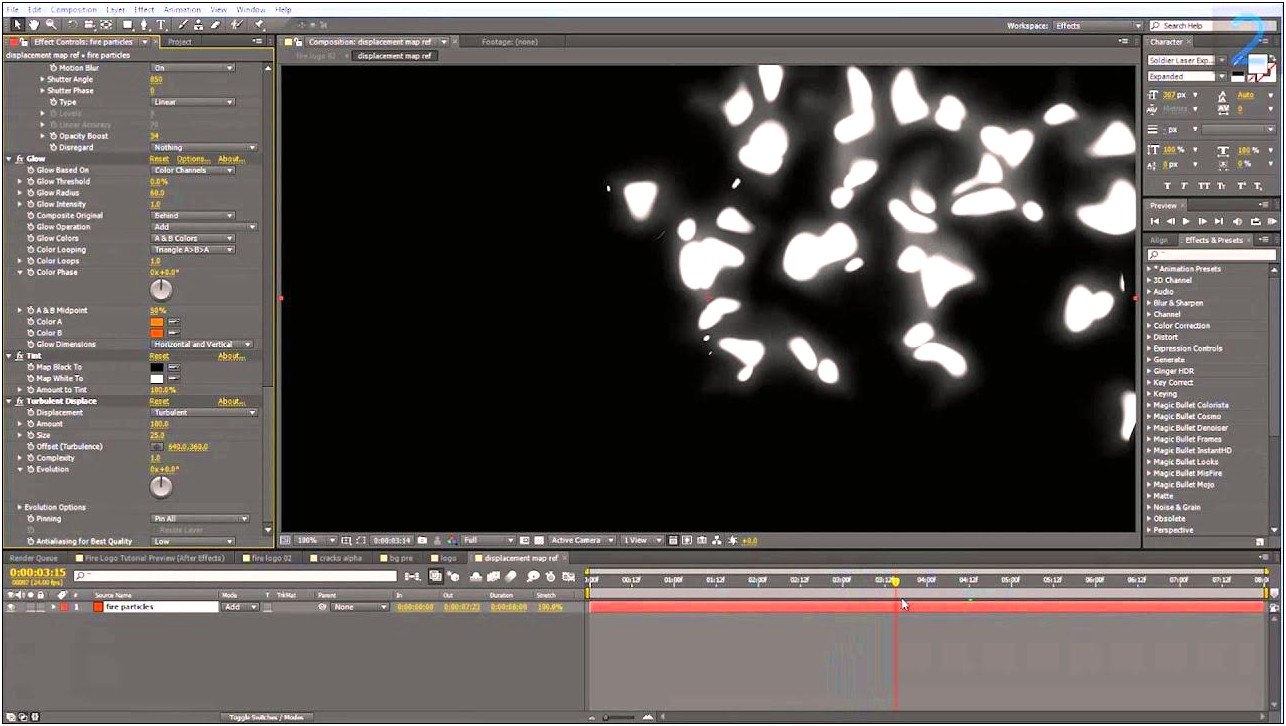Select the Selection arrow tool
This screenshot has height=726, width=1286.
[x=17, y=24]
